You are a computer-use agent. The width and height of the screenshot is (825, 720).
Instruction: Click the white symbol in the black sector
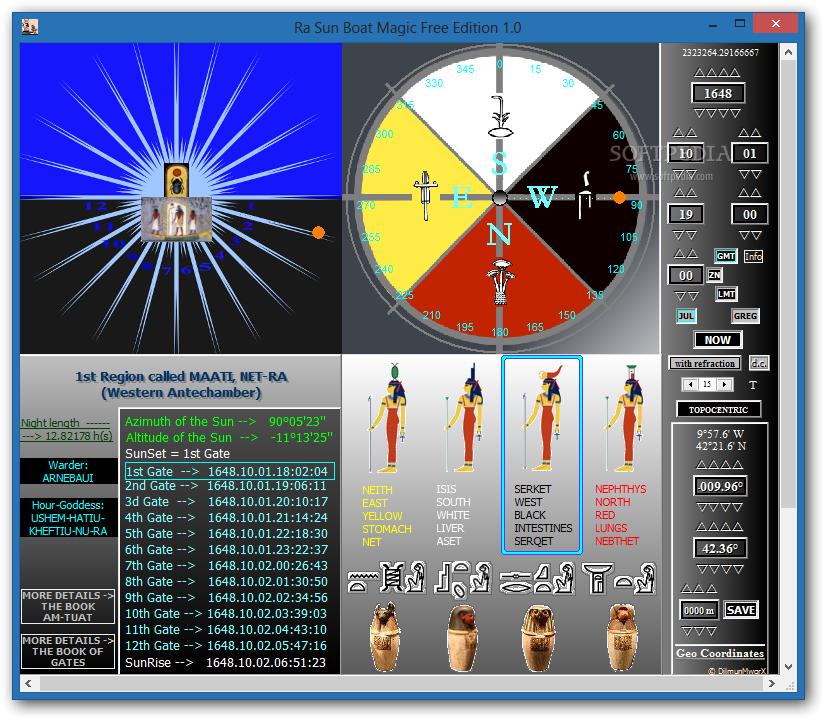tap(585, 195)
